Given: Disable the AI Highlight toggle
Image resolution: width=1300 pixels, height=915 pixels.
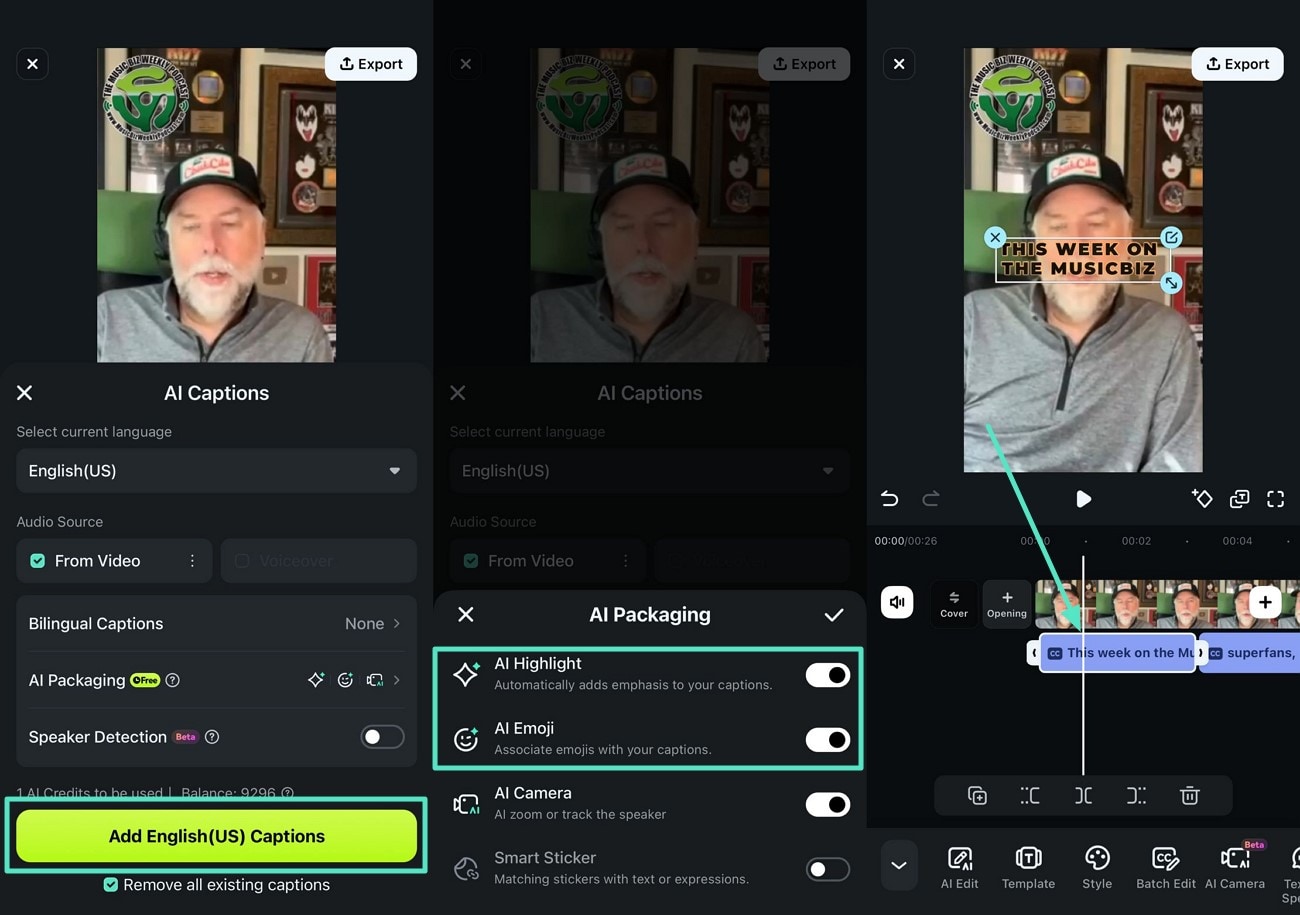Looking at the screenshot, I should (x=828, y=675).
